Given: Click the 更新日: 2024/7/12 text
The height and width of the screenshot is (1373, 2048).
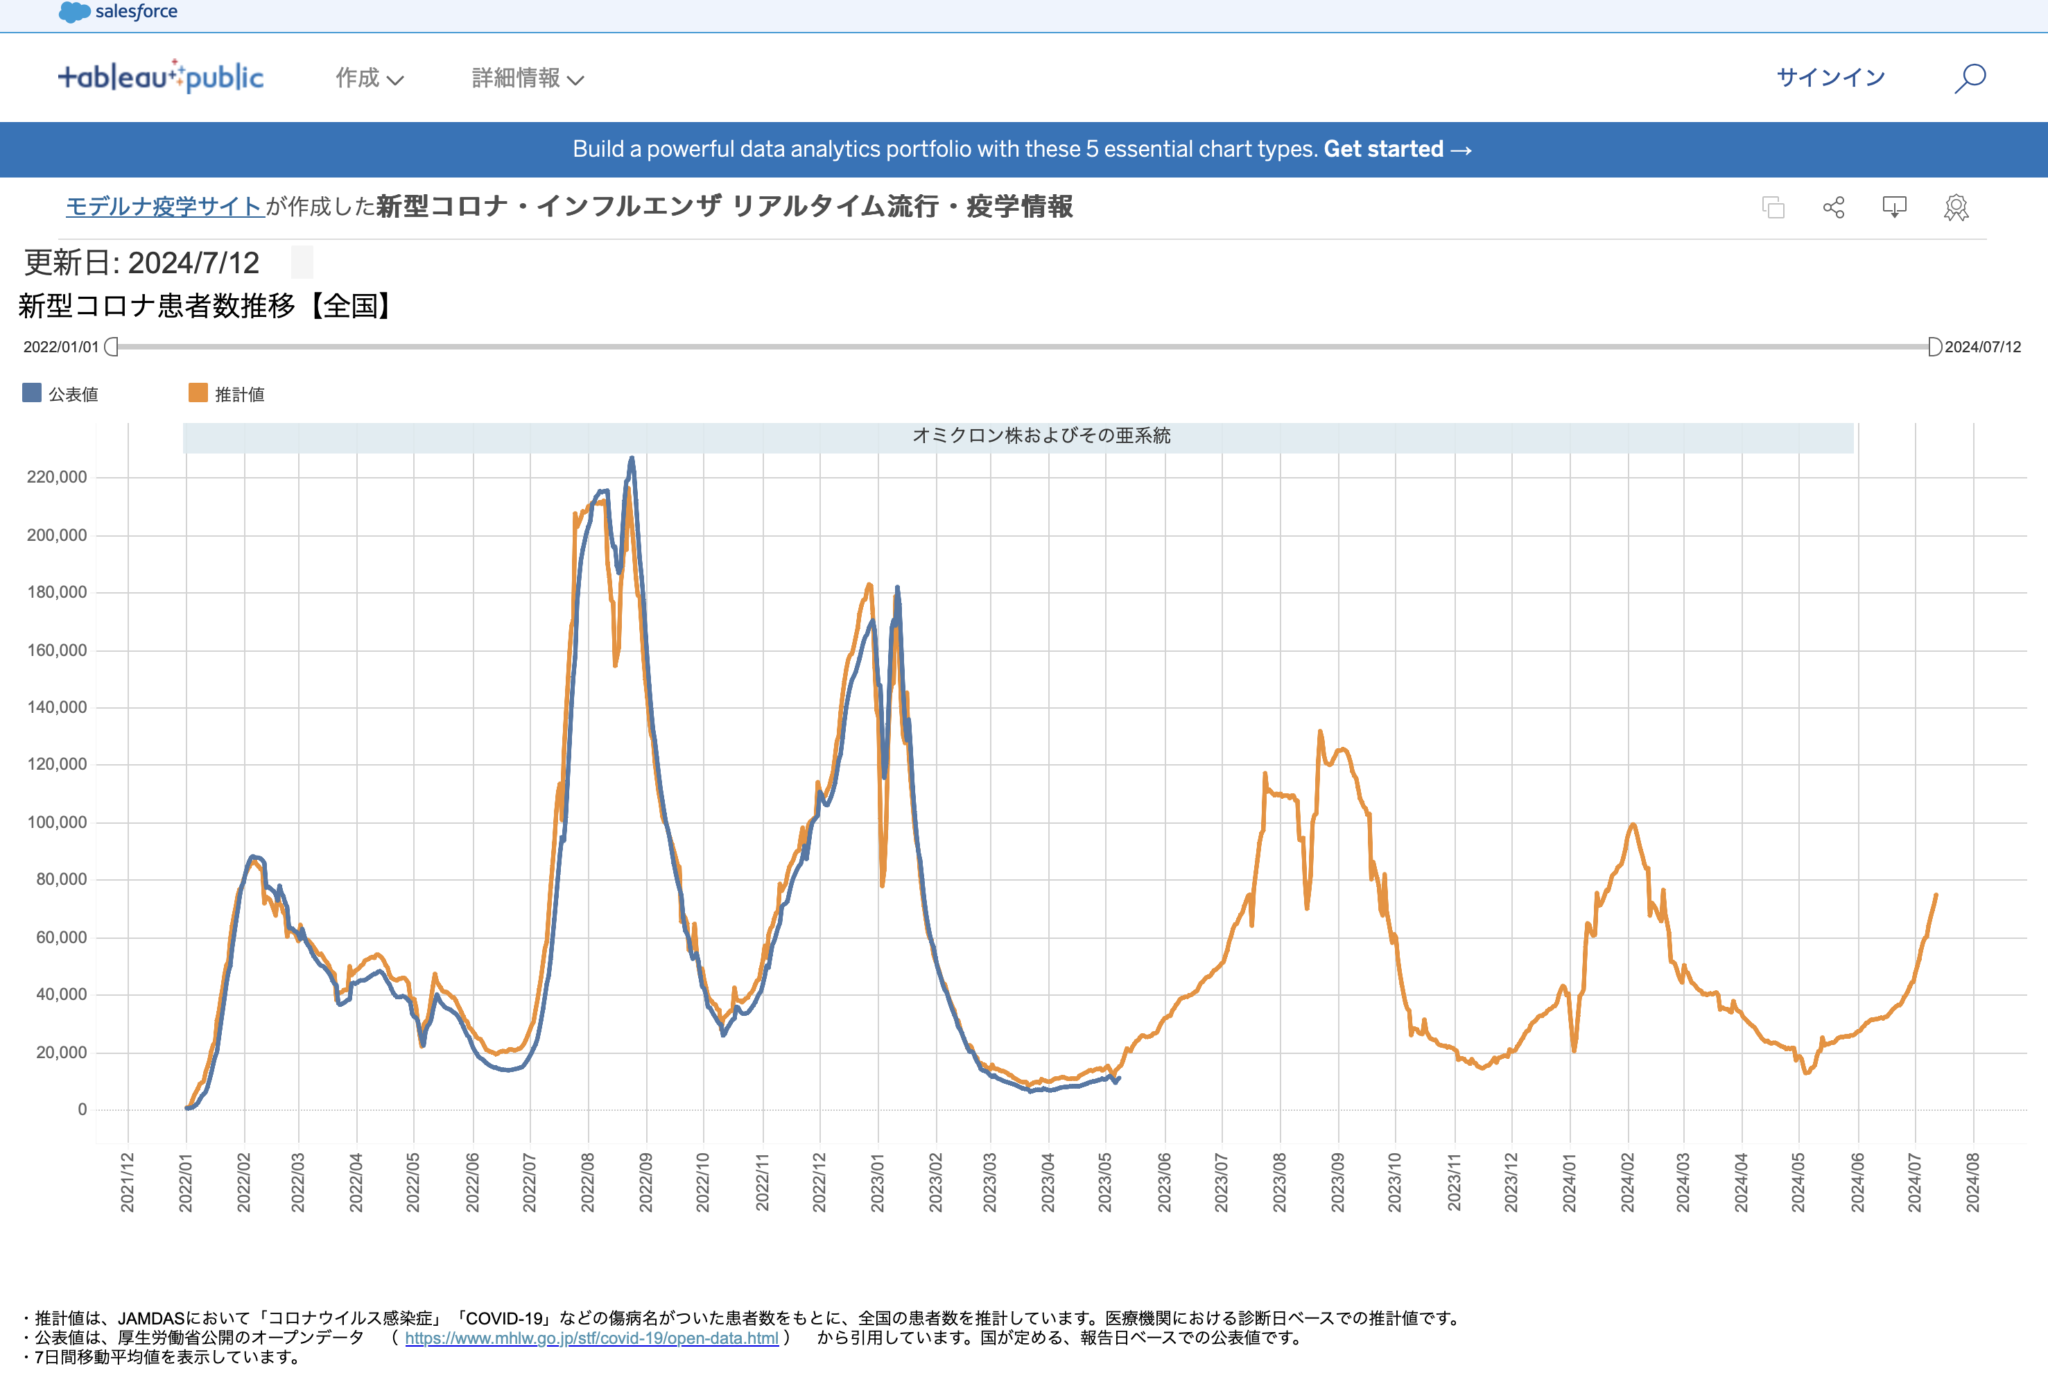Looking at the screenshot, I should [141, 263].
